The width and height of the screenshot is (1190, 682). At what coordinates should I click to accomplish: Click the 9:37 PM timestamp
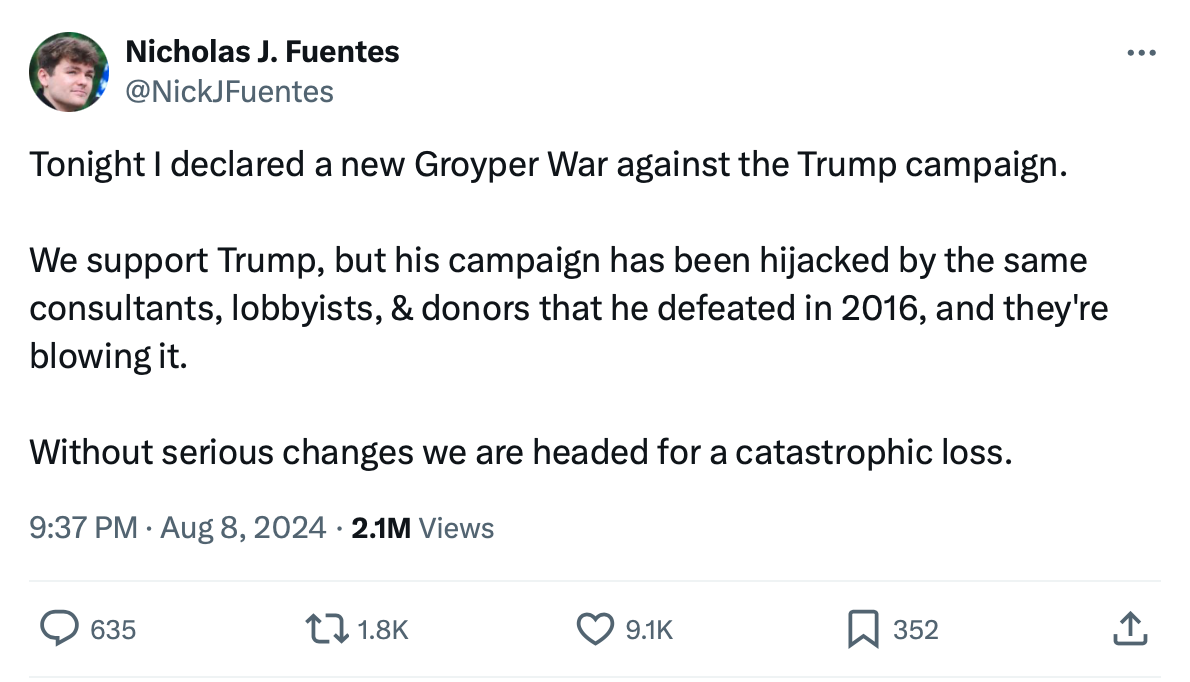[83, 527]
